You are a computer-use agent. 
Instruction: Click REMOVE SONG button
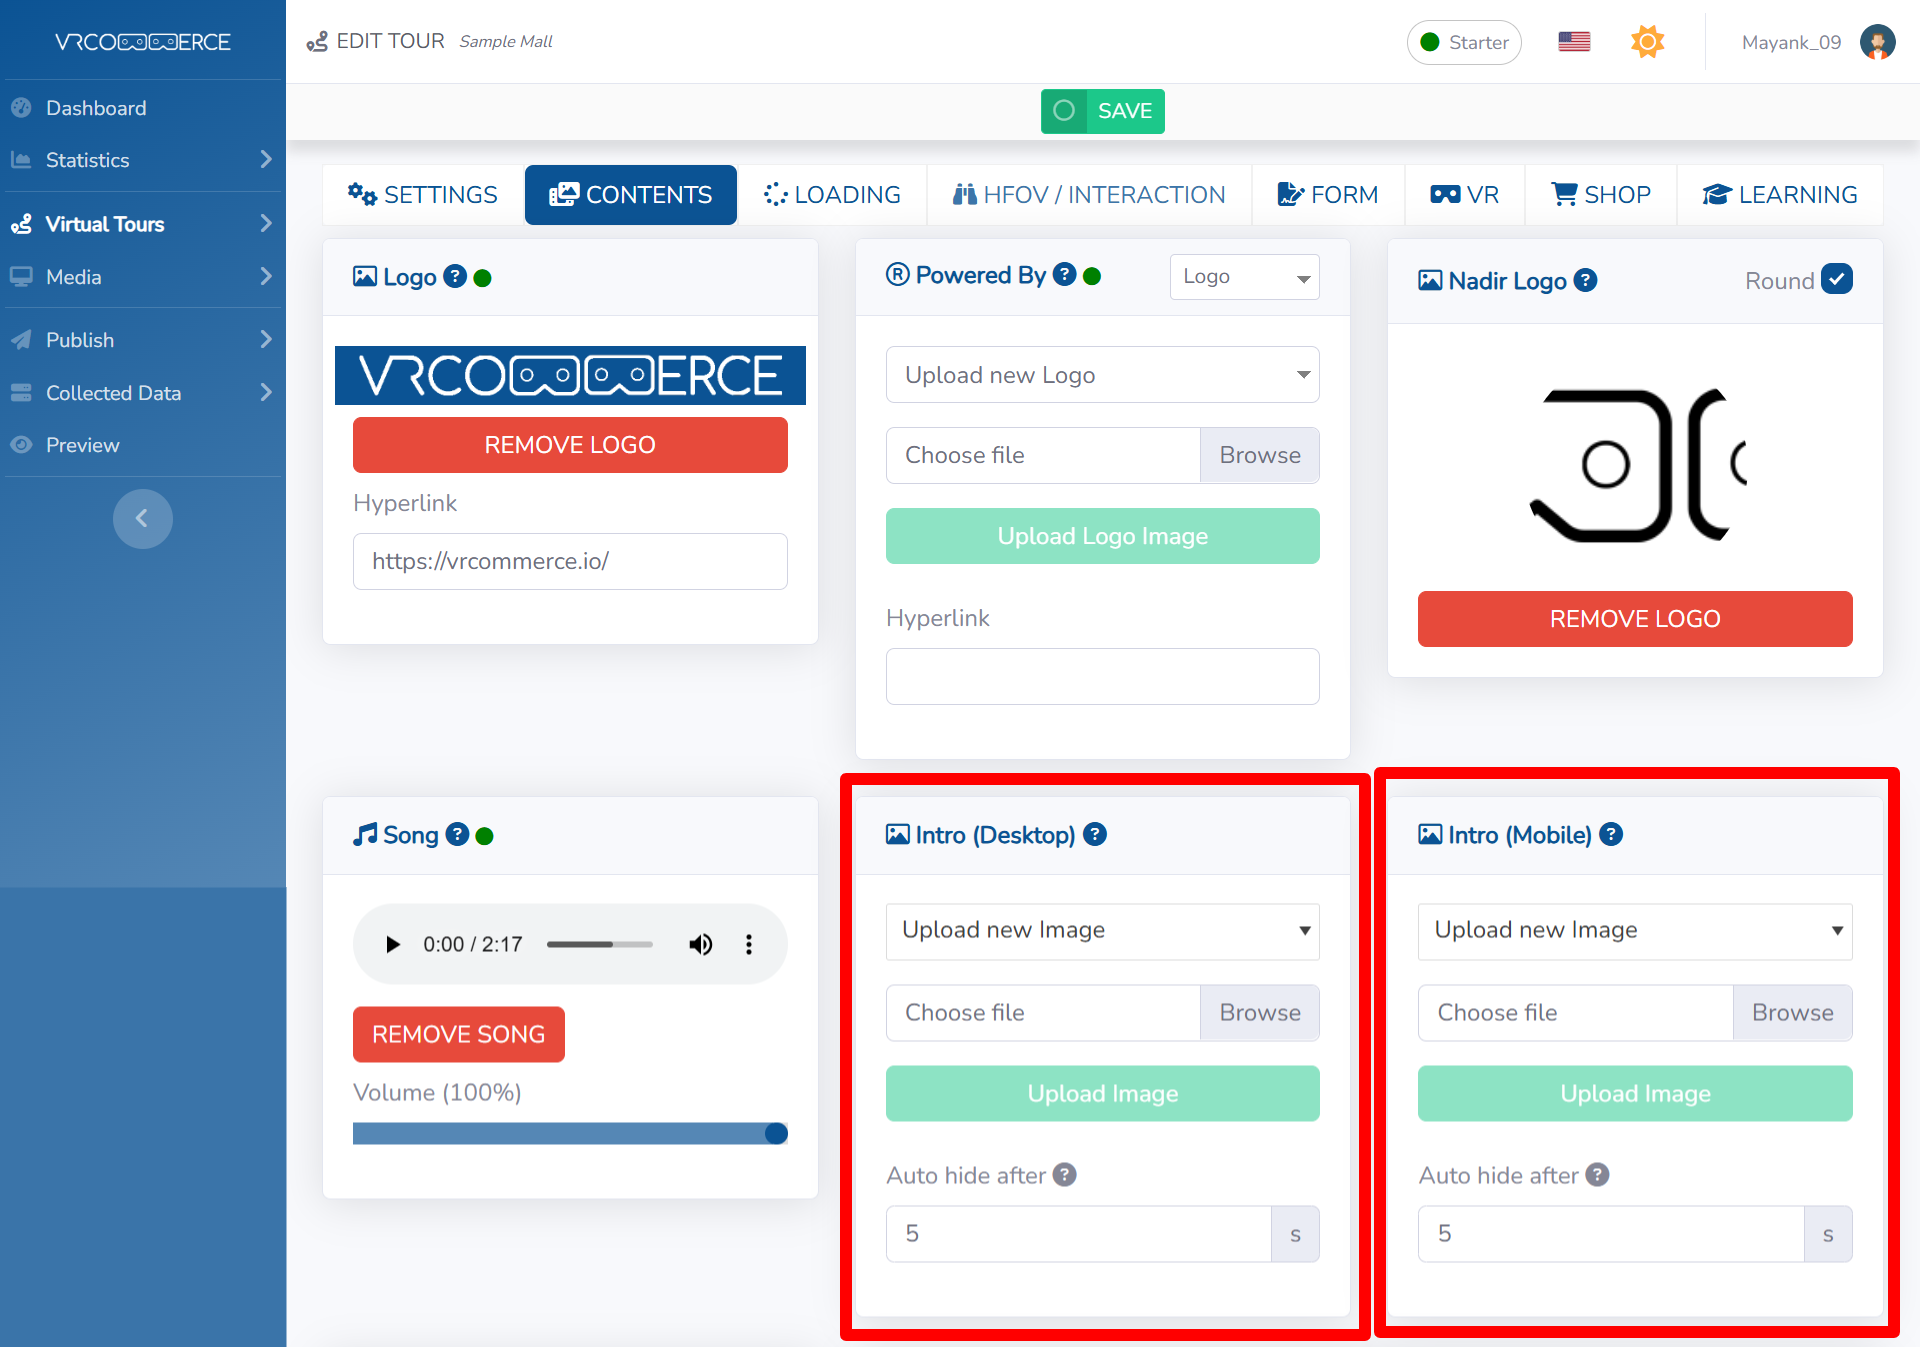(458, 1034)
